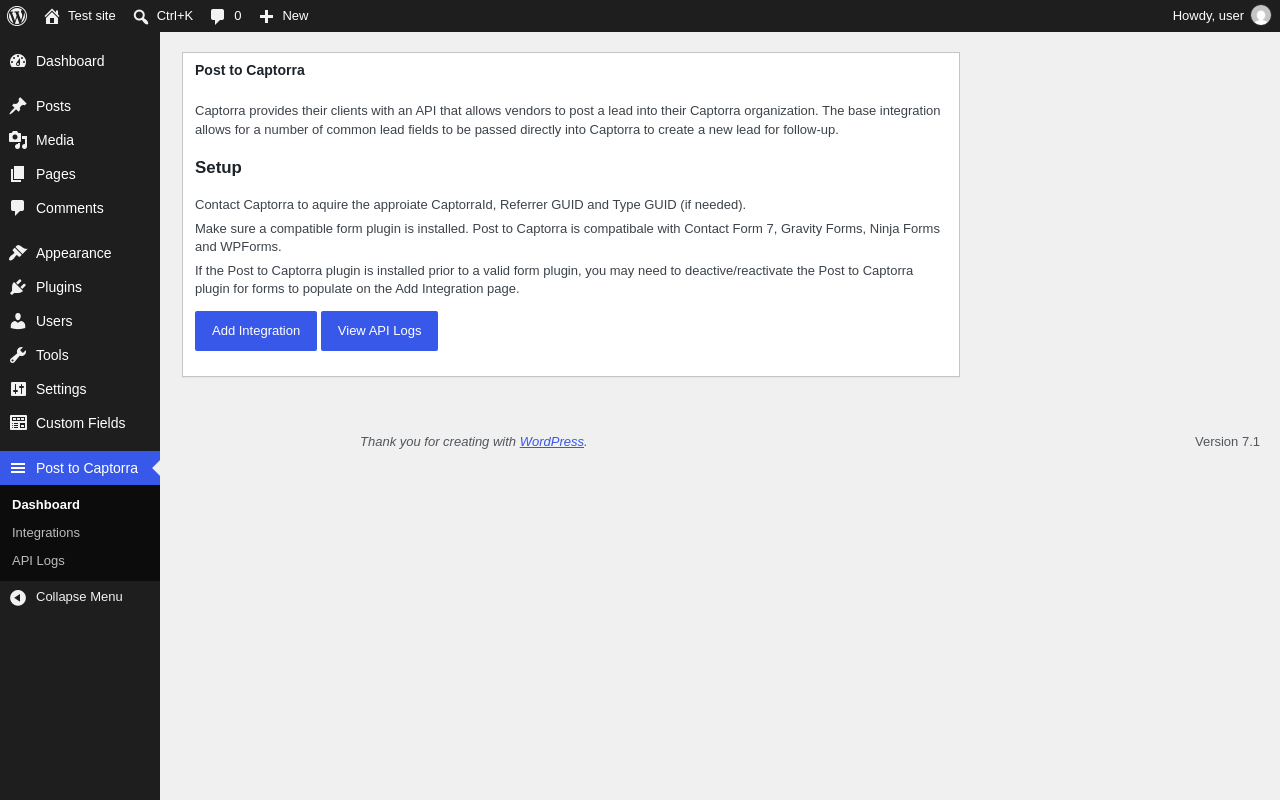
Task: Click the Settings sliders icon
Action: coord(18,389)
